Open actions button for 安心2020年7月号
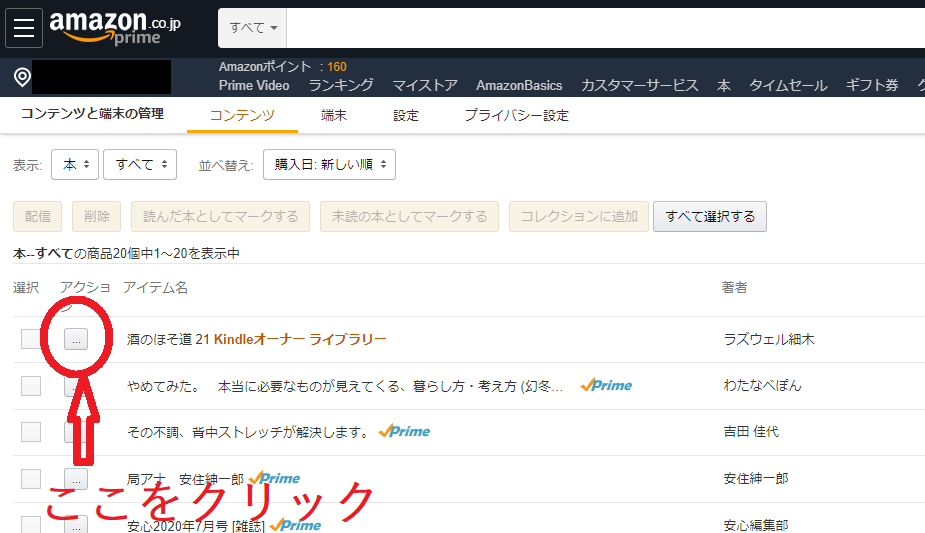Screen dimensions: 925x533 76,525
